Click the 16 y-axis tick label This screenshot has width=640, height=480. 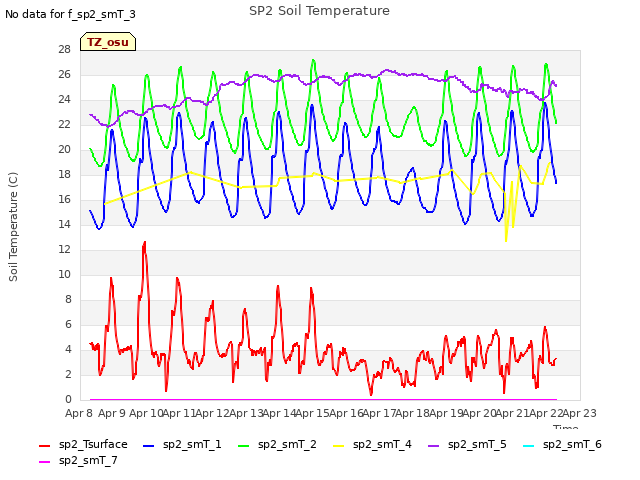pos(64,199)
